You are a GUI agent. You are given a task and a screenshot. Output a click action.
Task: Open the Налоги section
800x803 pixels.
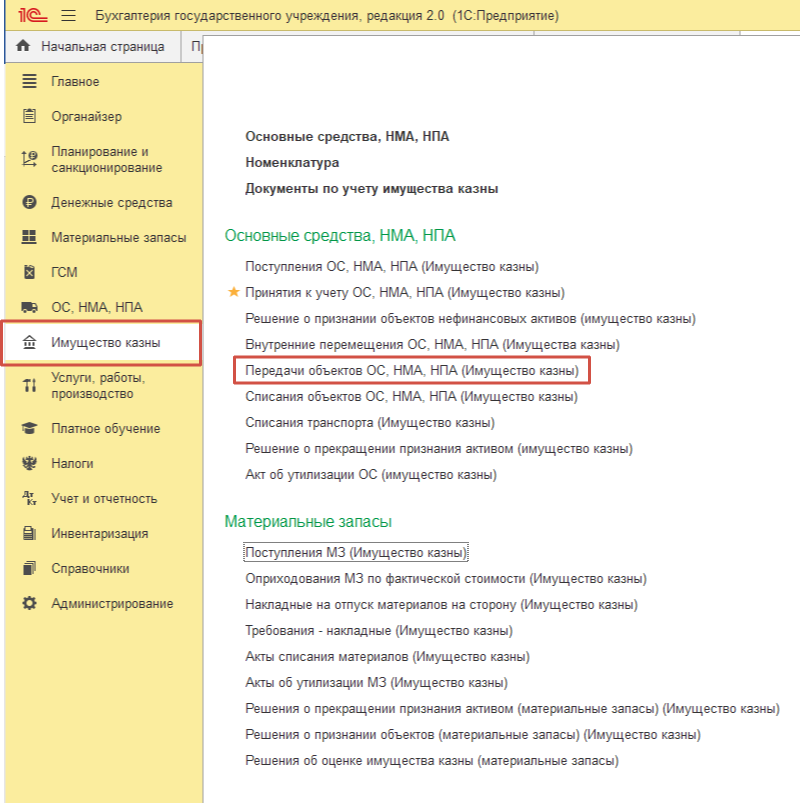[x=72, y=463]
